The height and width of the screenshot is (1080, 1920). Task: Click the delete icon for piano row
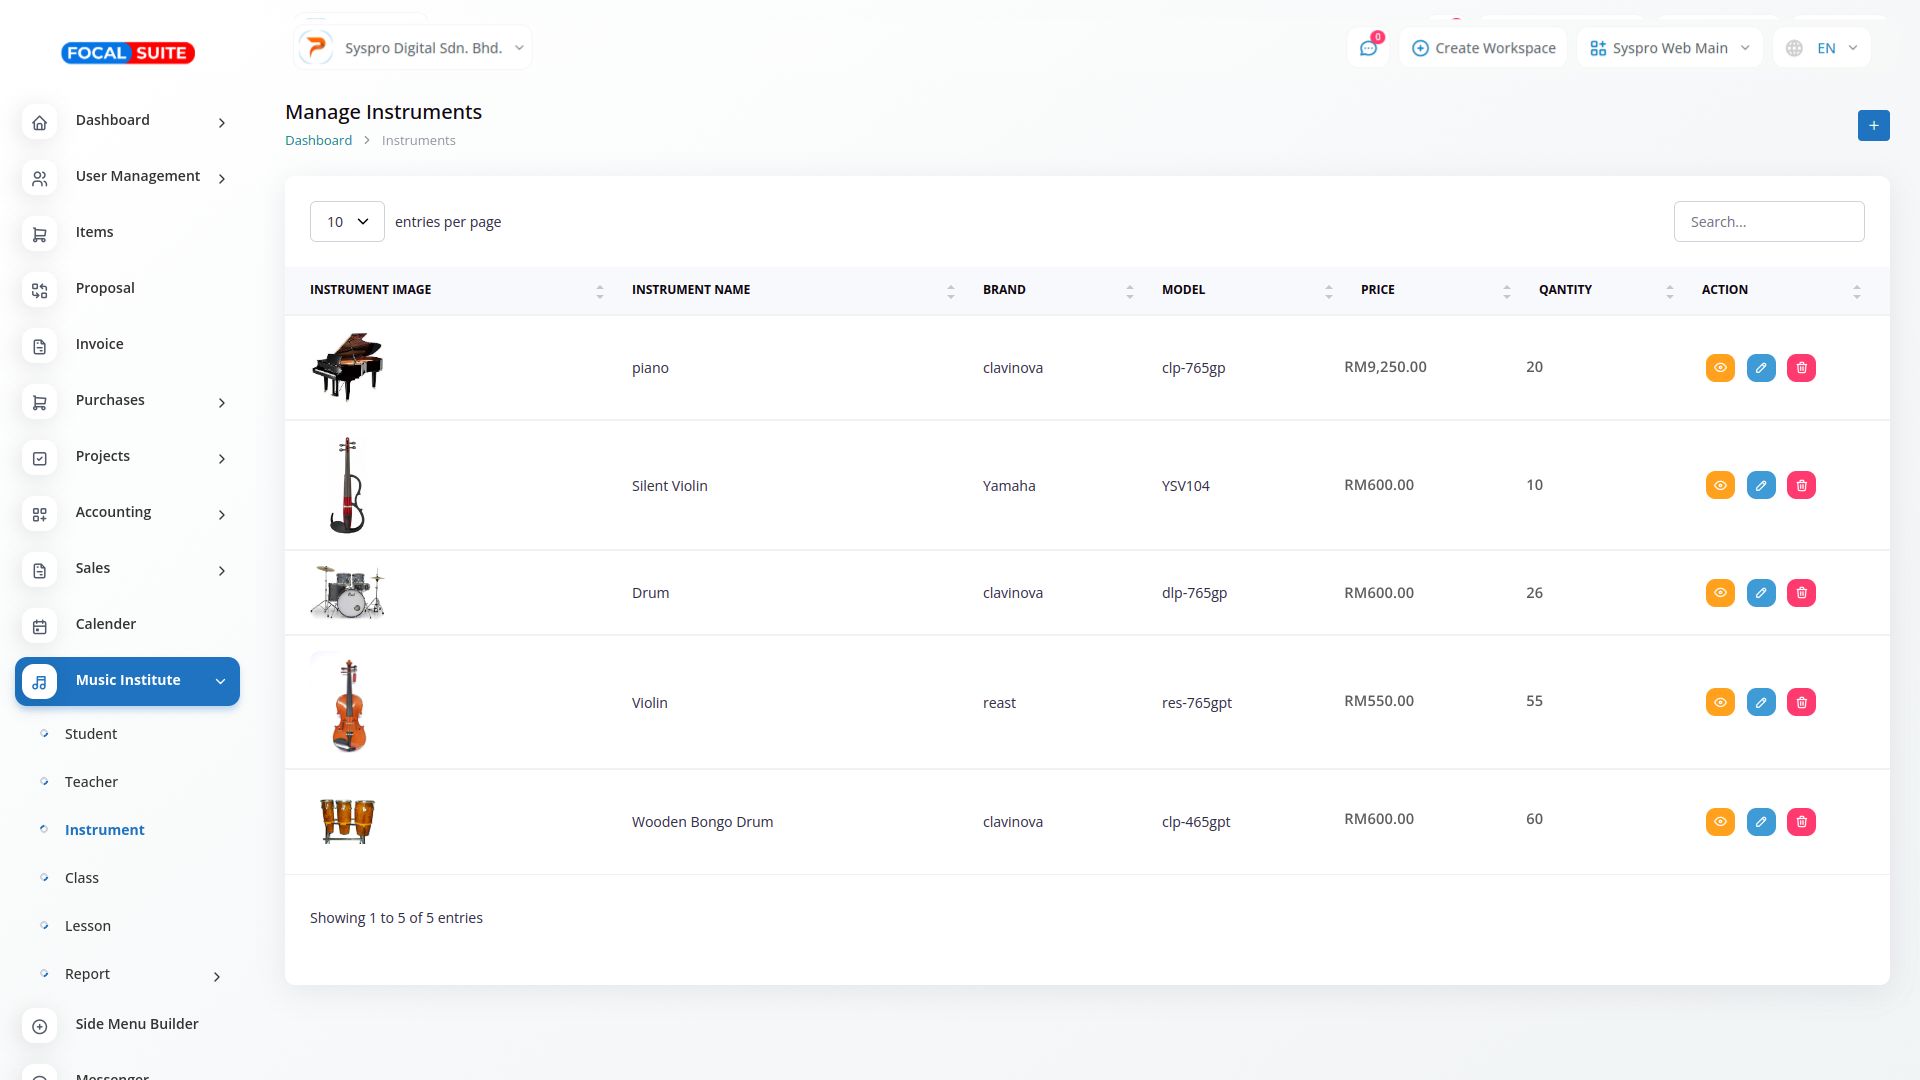[x=1801, y=368]
